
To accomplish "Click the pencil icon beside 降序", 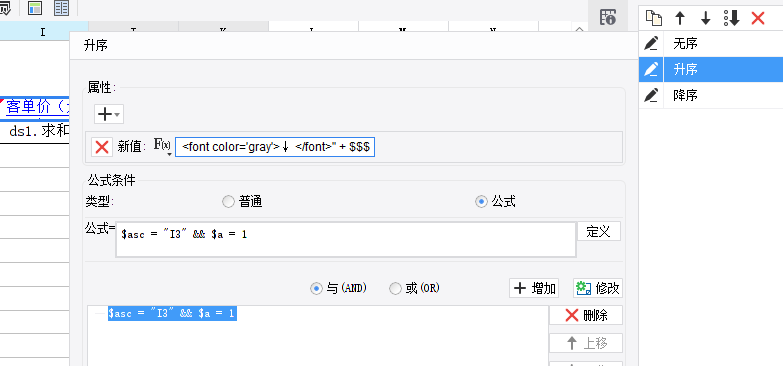I will tap(651, 95).
